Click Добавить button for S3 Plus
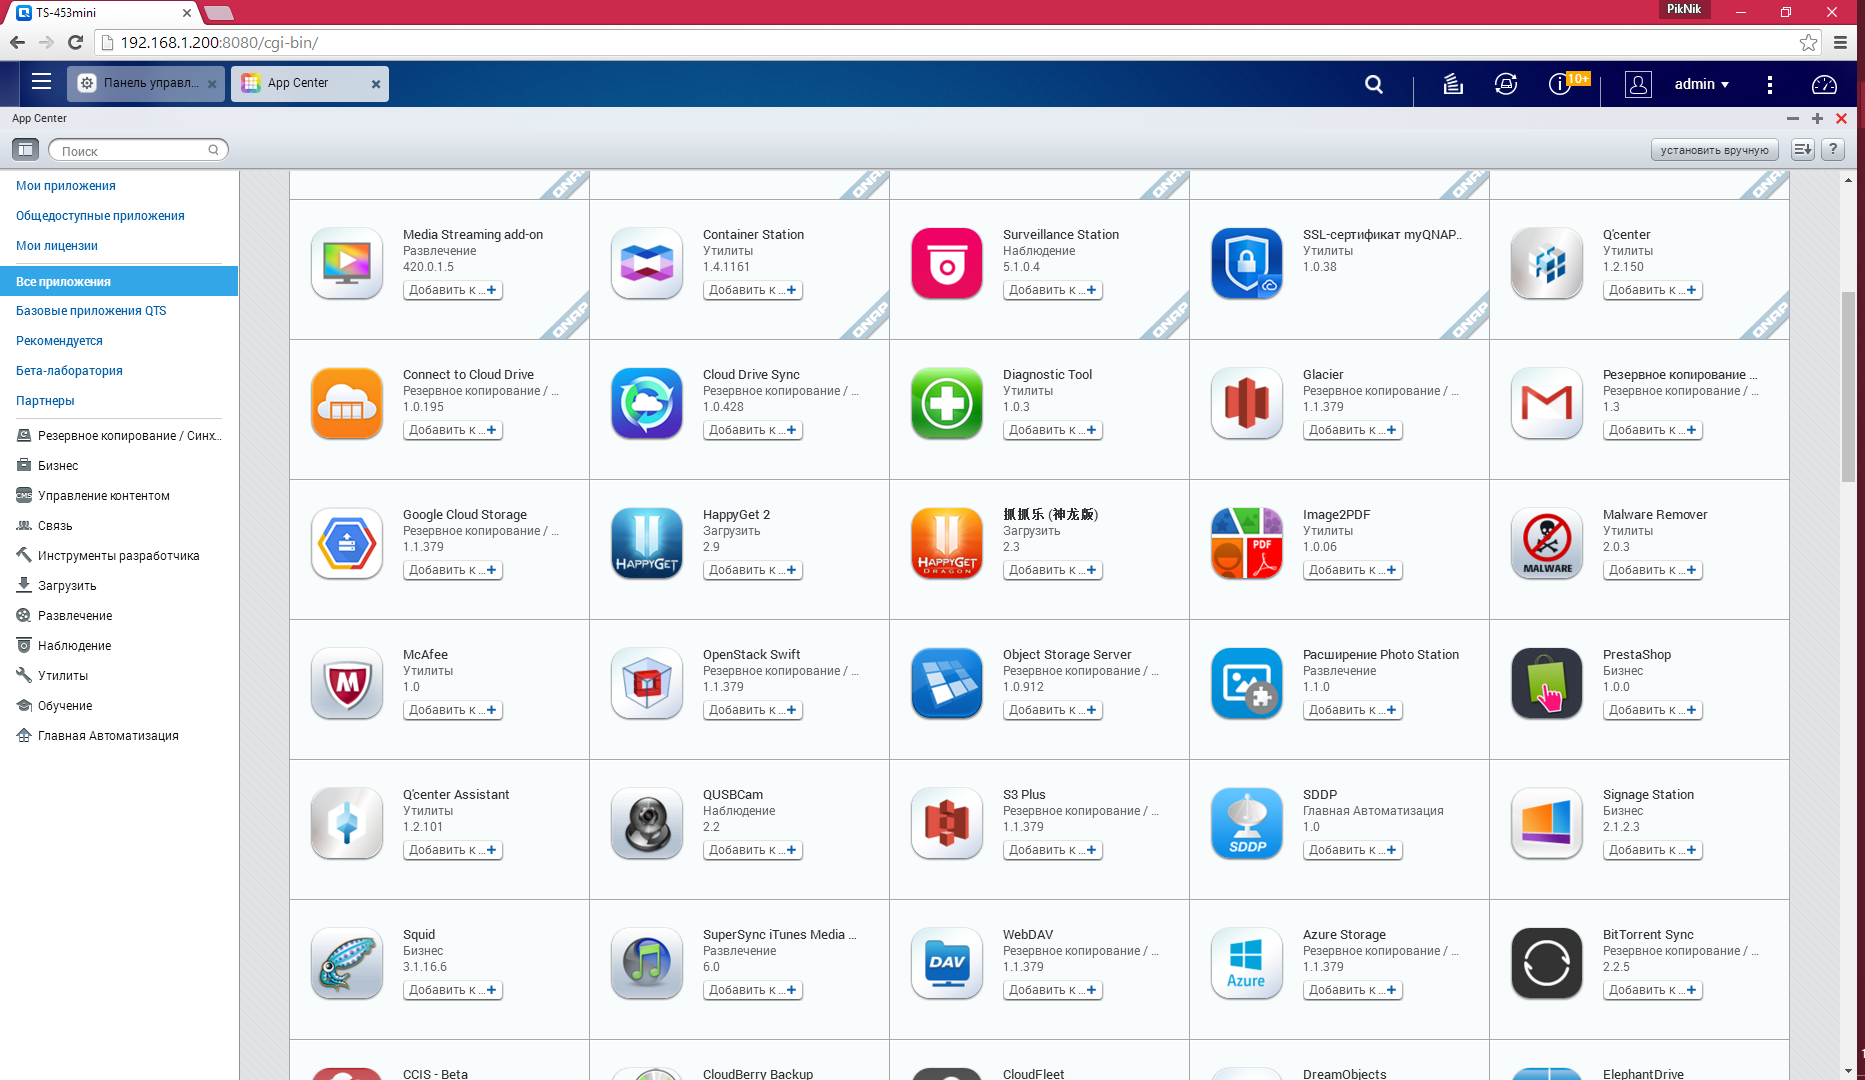 point(1053,850)
